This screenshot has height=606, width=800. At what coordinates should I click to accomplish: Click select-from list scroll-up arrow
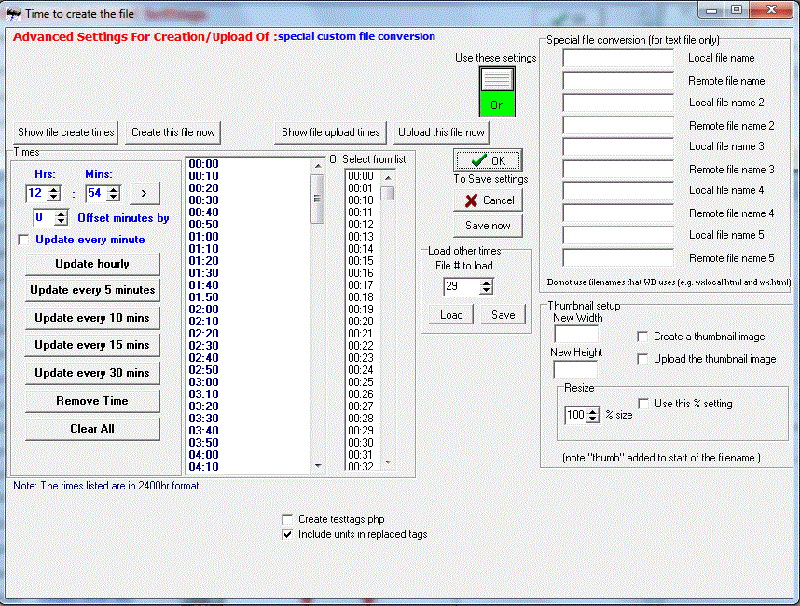388,178
